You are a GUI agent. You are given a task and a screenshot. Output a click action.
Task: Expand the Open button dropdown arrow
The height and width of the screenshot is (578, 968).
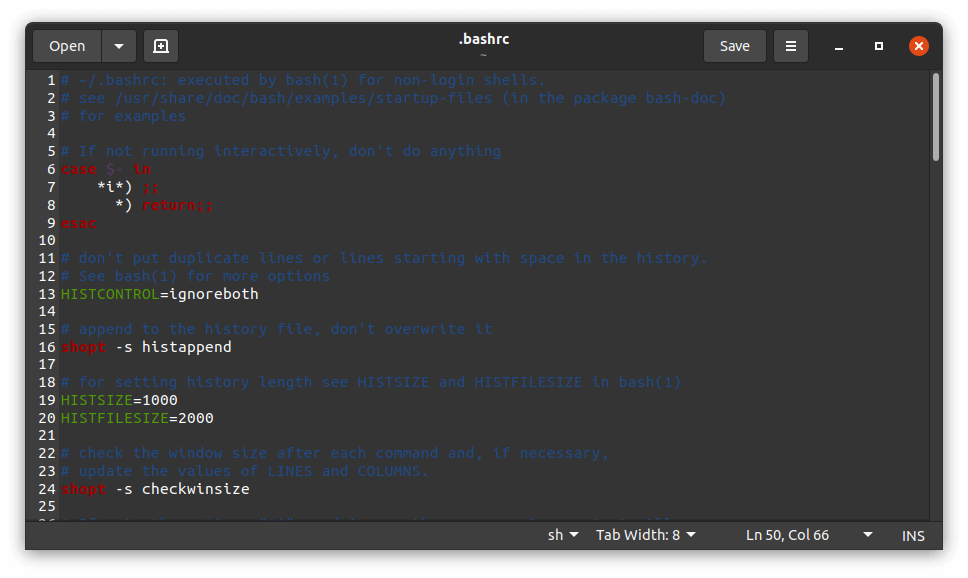[x=118, y=45]
